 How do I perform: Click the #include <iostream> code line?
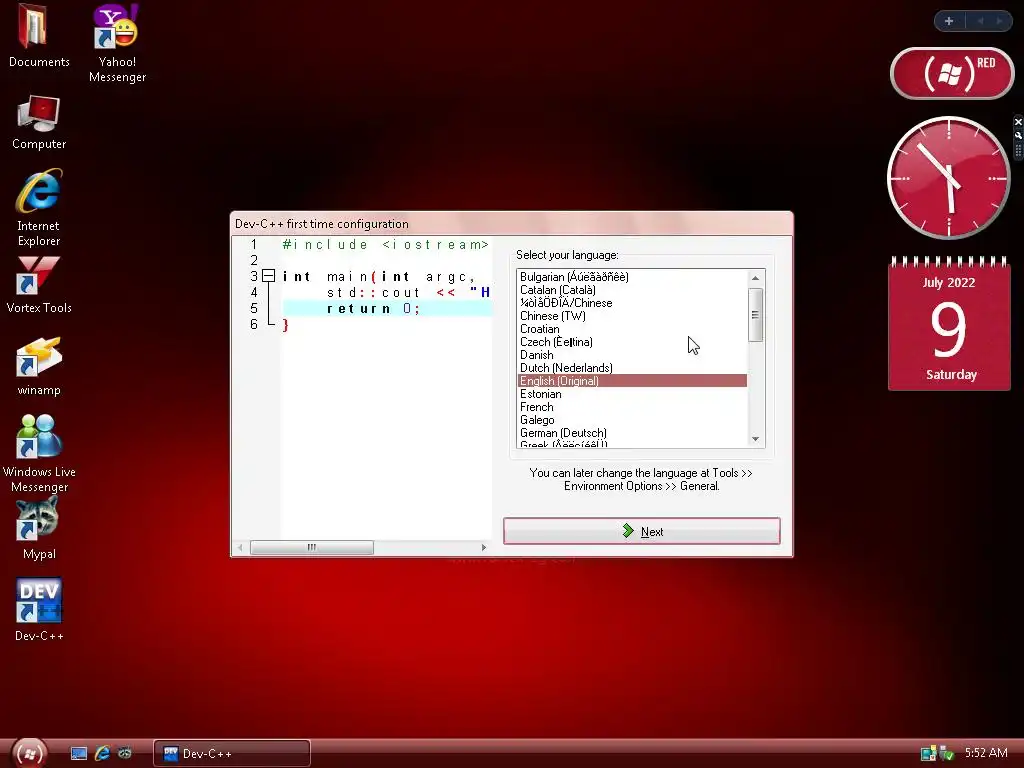coord(385,245)
